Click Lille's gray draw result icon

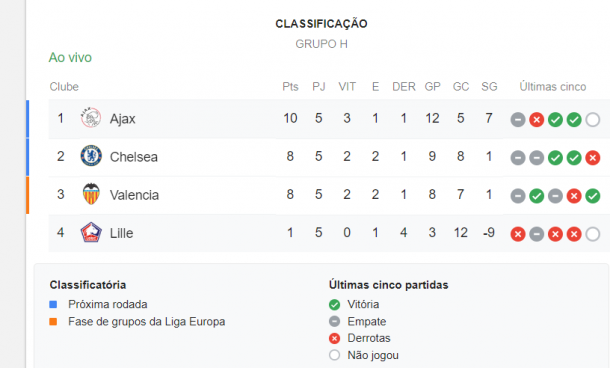(536, 234)
